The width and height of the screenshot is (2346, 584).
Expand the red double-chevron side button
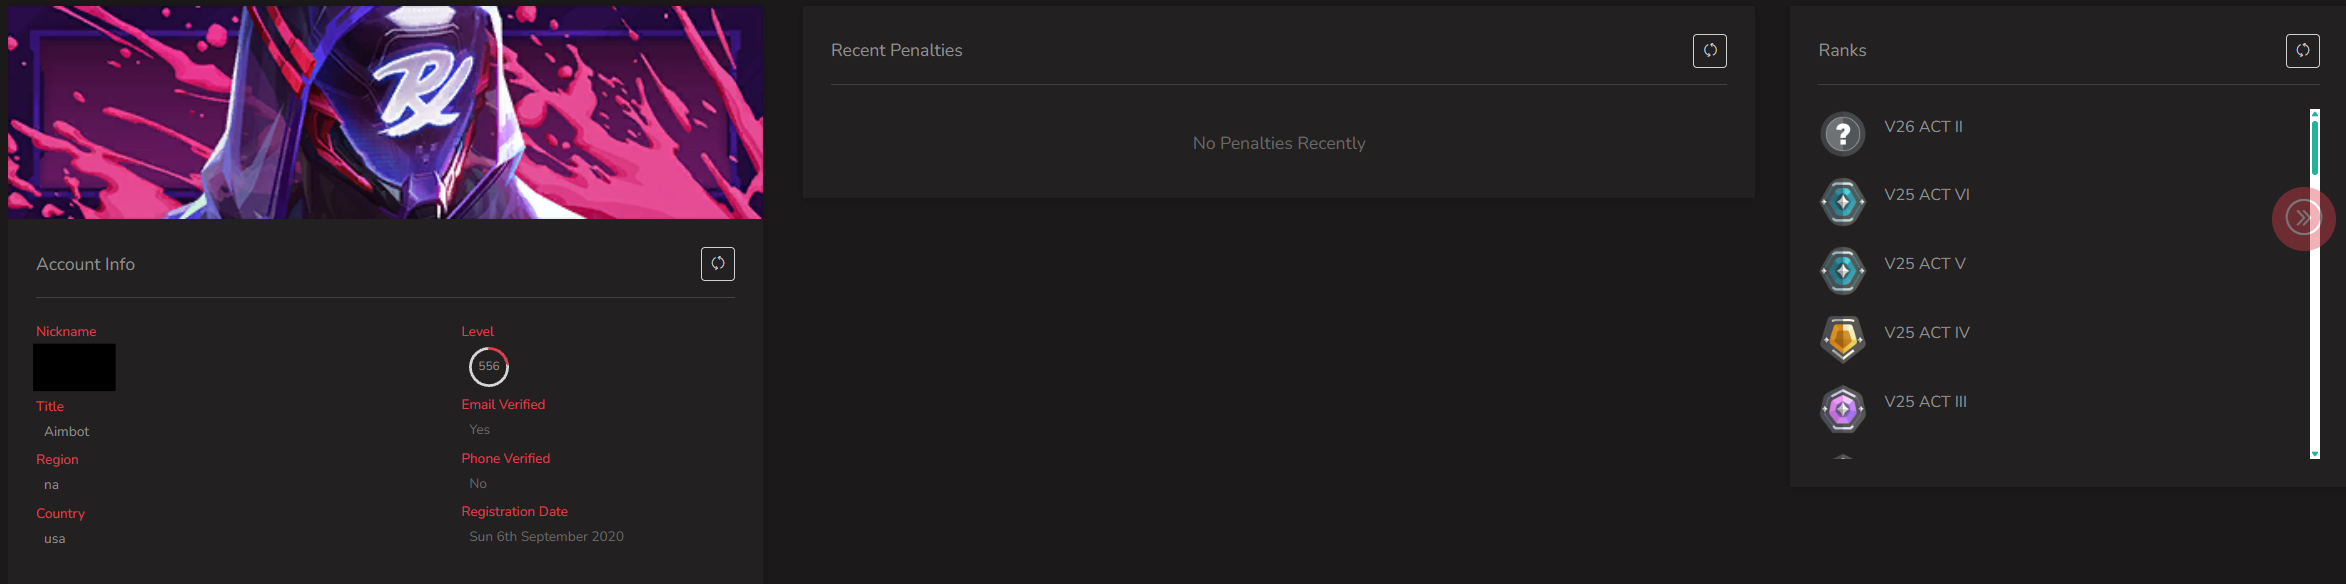[x=2303, y=218]
